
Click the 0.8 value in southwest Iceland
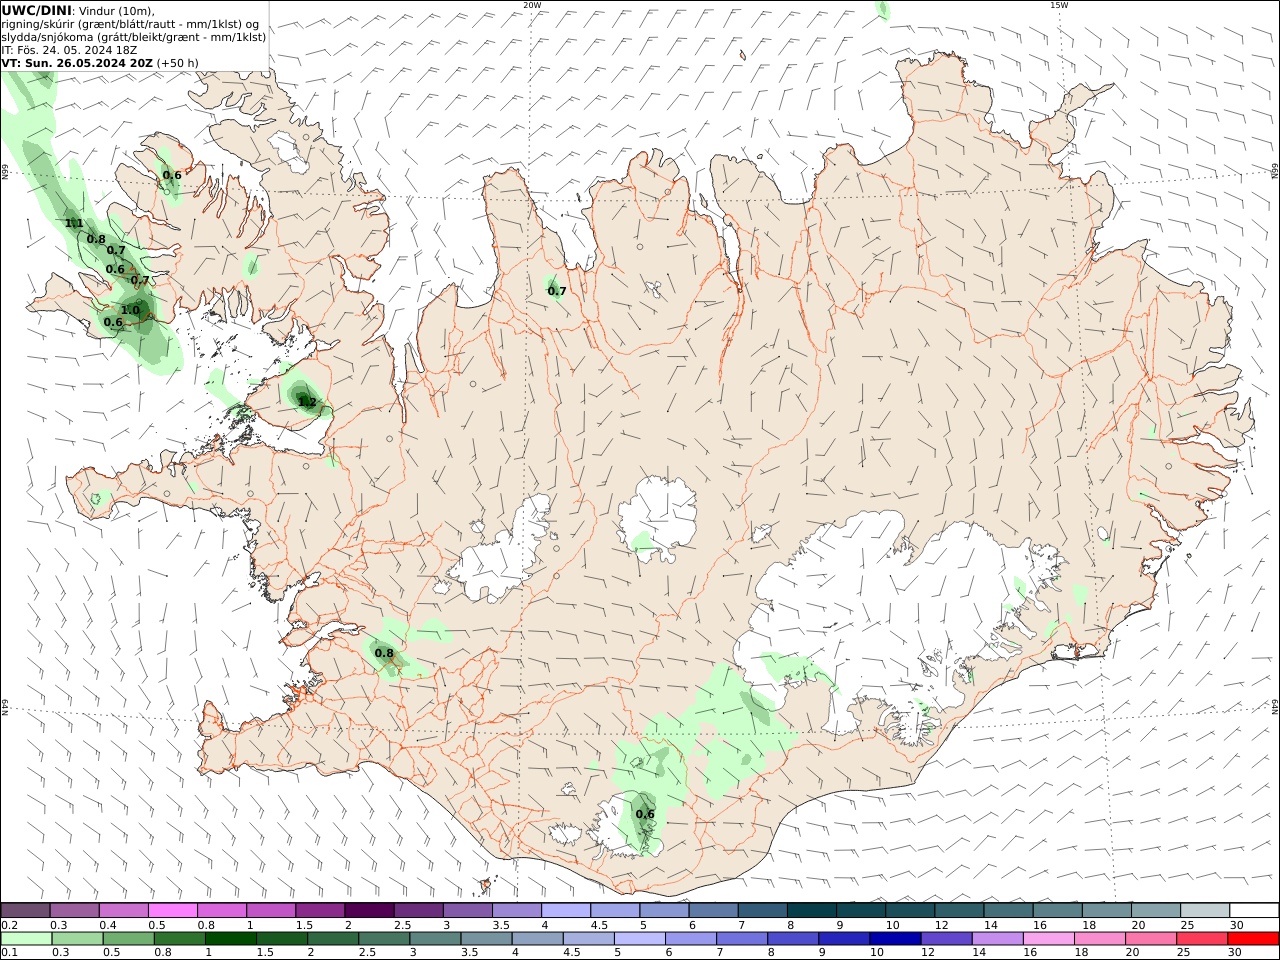pos(384,653)
